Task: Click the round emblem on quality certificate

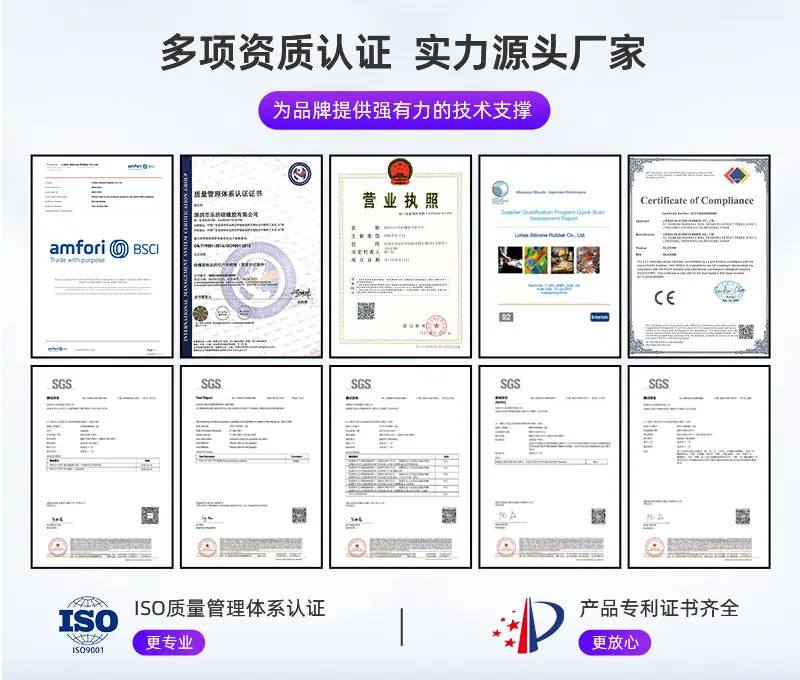Action: click(x=300, y=173)
